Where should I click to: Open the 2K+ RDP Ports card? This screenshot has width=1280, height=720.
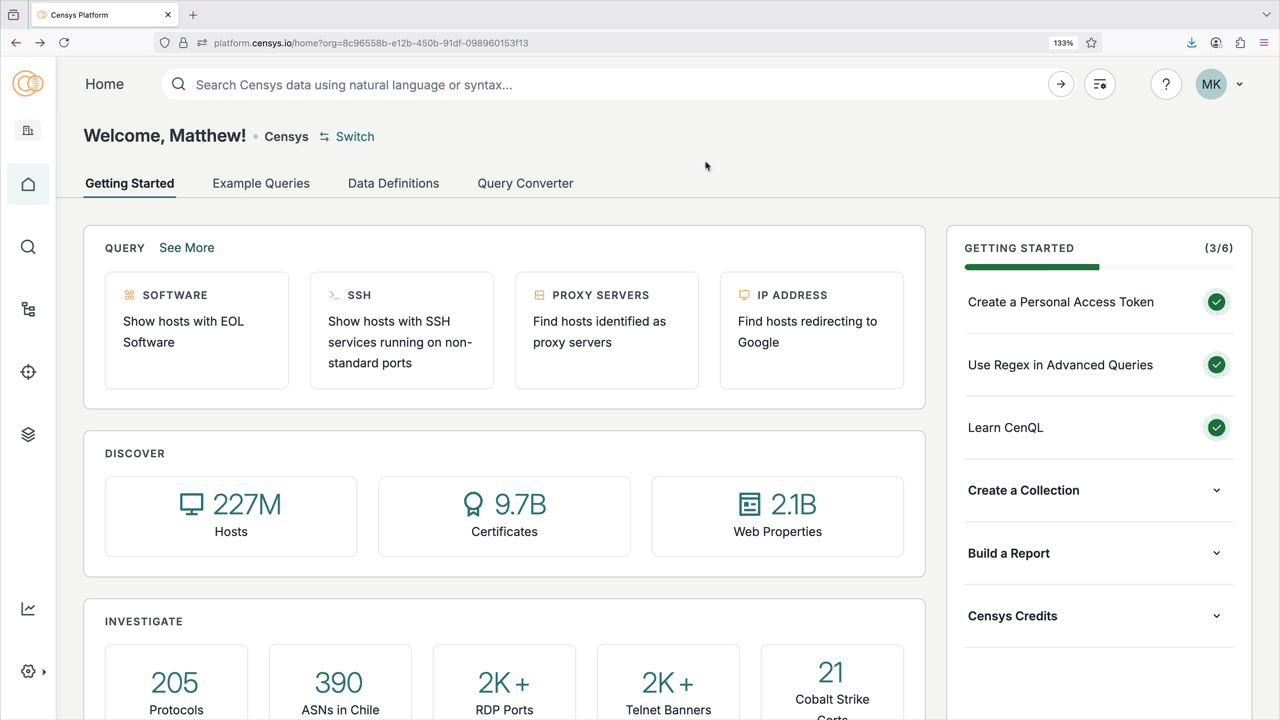504,682
